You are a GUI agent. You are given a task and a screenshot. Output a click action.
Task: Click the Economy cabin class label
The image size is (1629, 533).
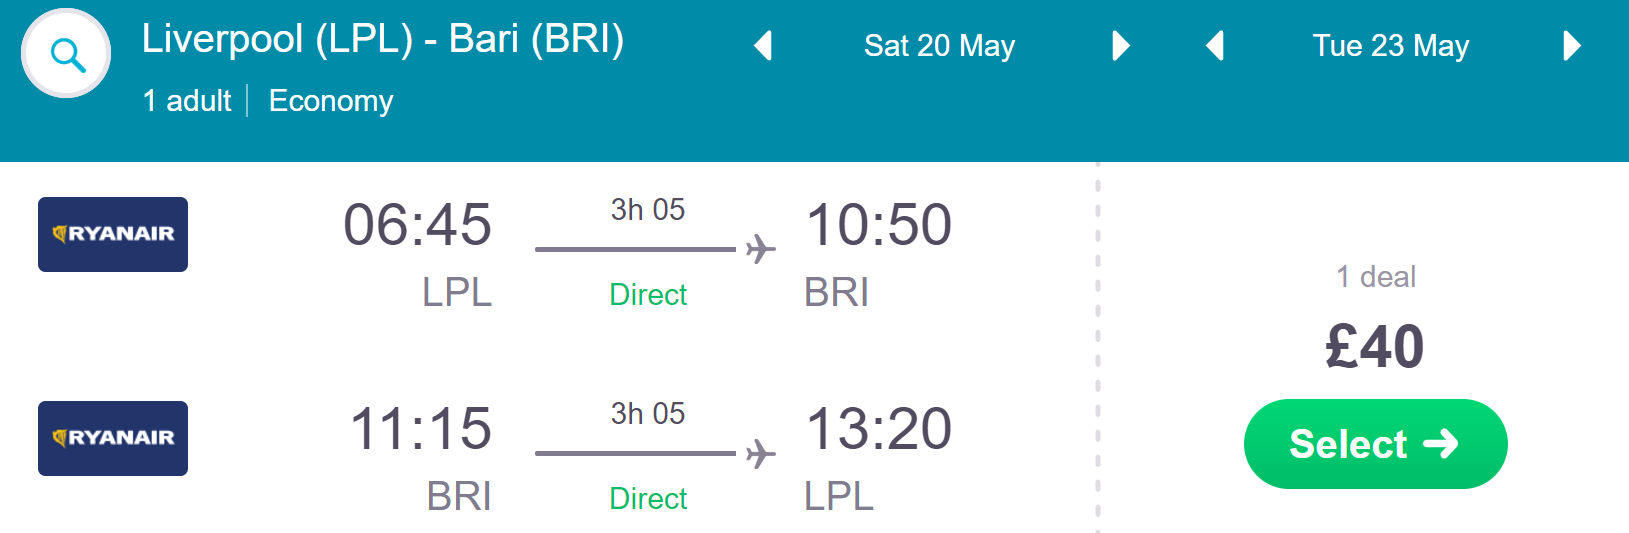pyautogui.click(x=331, y=101)
